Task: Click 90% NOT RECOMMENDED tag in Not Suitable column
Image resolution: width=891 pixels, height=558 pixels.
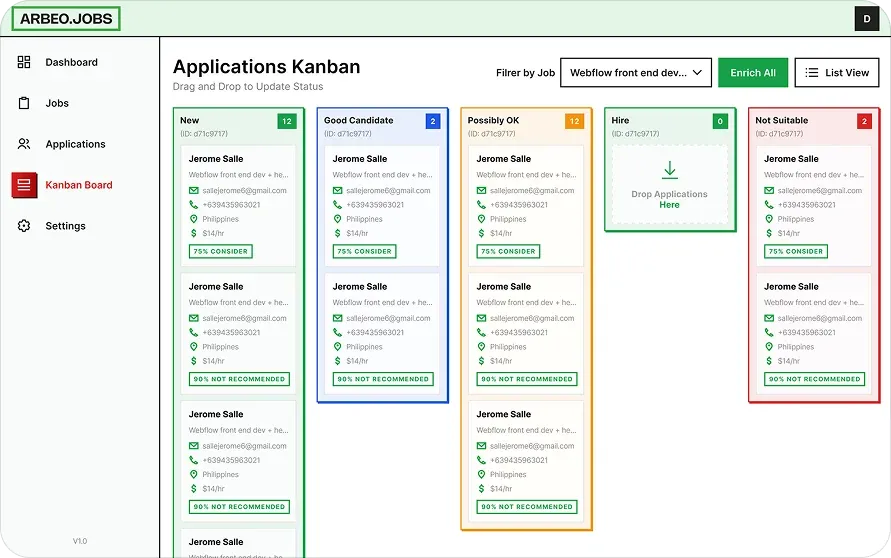Action: pyautogui.click(x=814, y=379)
